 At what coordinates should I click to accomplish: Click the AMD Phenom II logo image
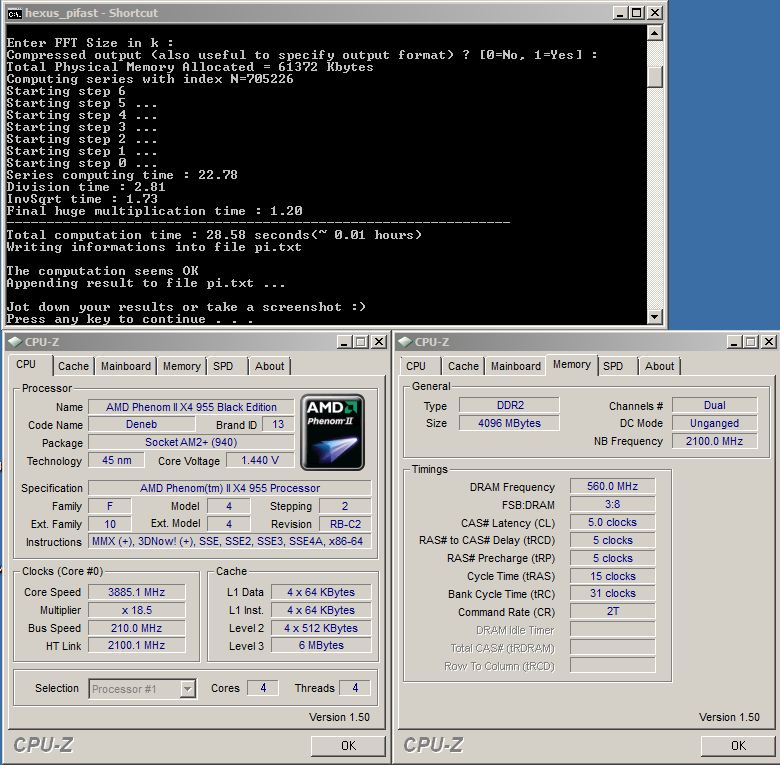[x=332, y=432]
